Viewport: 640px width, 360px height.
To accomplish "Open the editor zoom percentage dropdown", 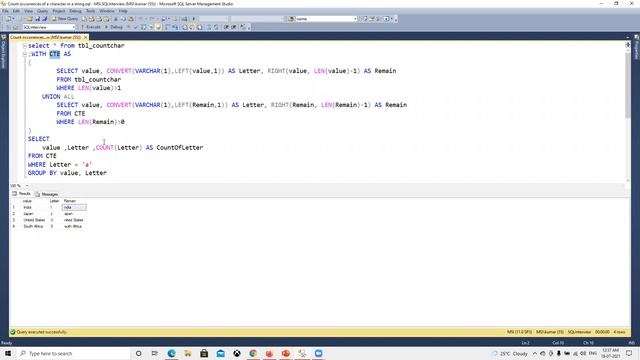I will pos(27,186).
